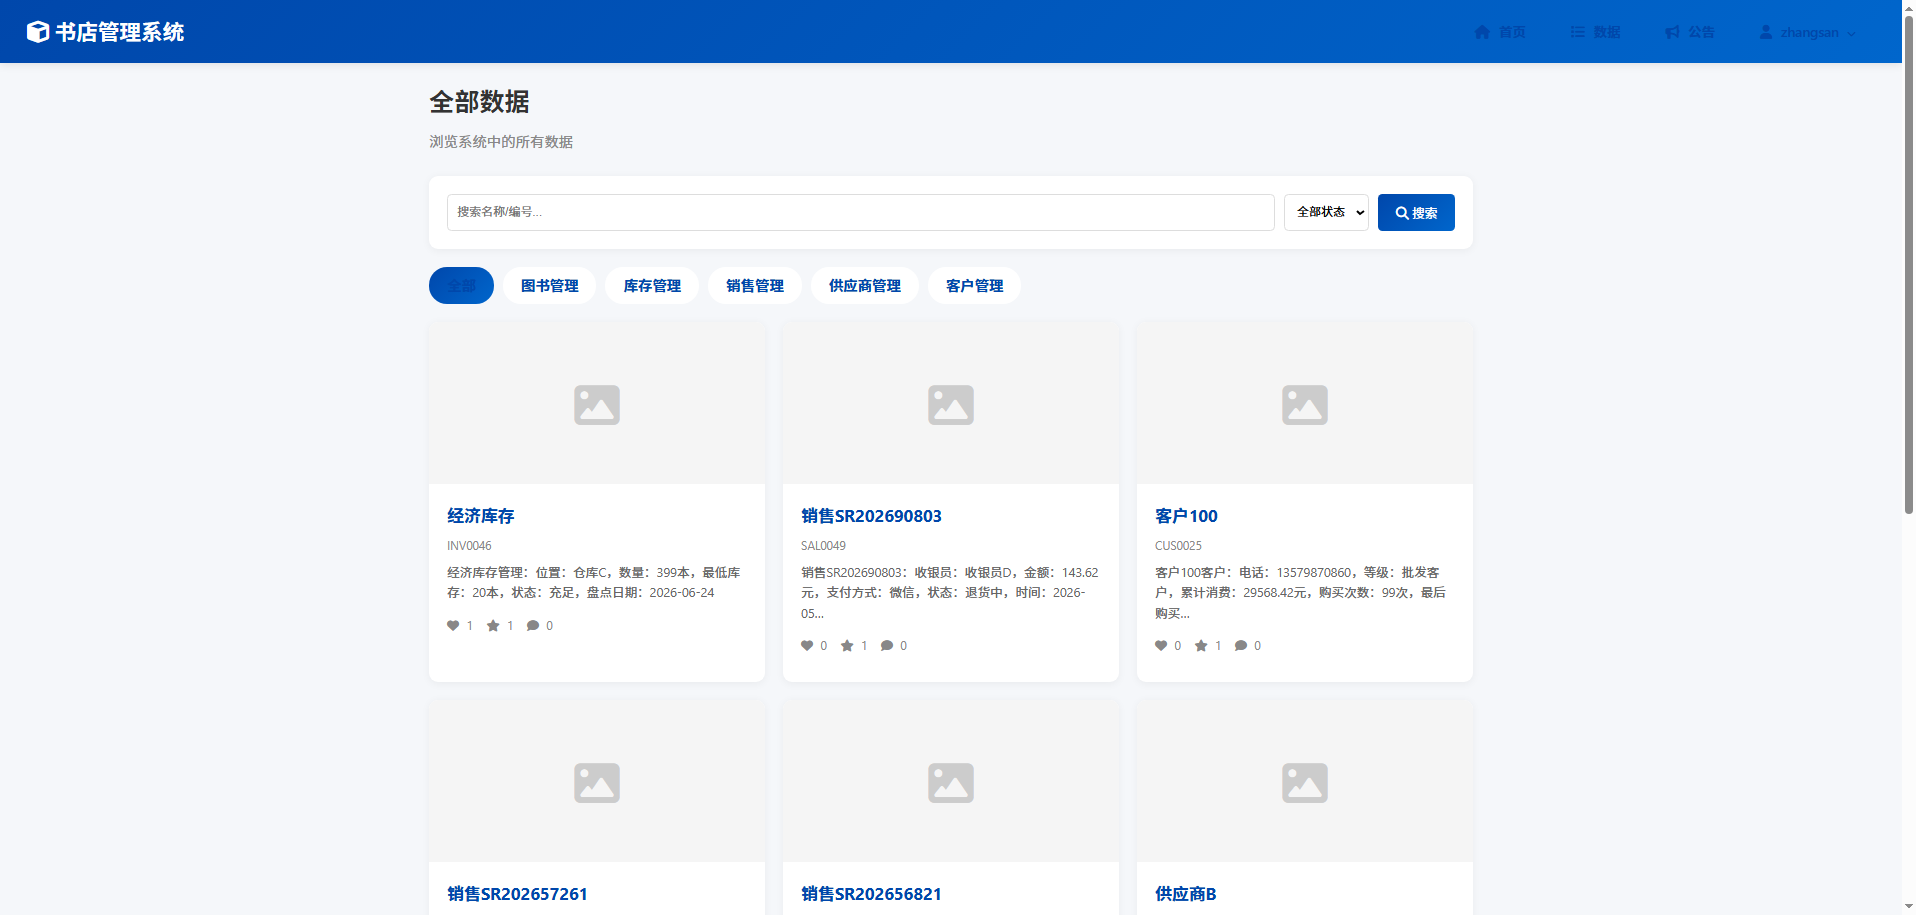The height and width of the screenshot is (915, 1916).
Task: Click the 经济库存 card image placeholder
Action: click(597, 404)
